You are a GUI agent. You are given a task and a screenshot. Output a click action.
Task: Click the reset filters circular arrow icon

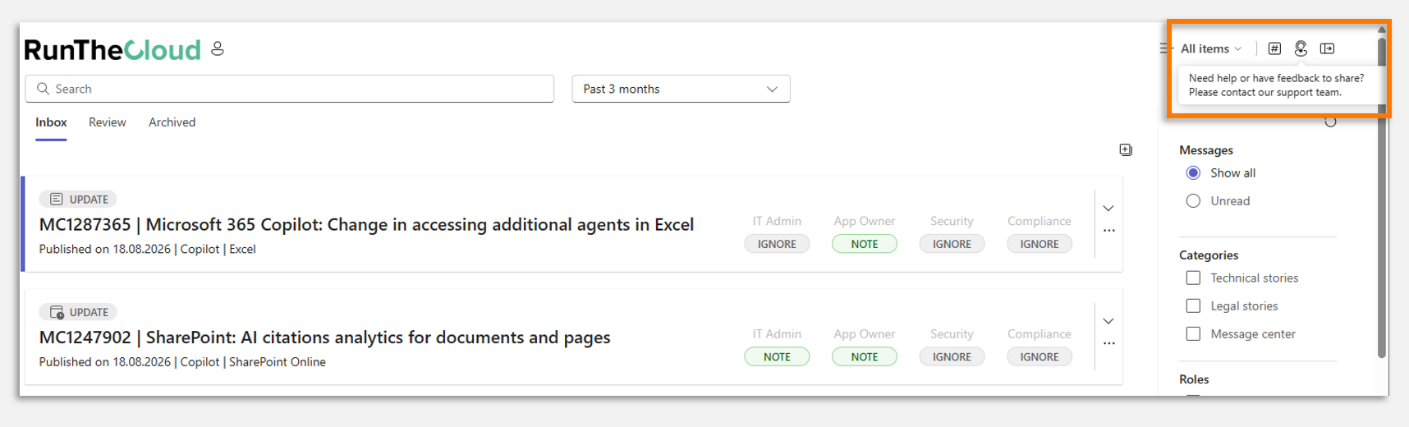coord(1330,122)
